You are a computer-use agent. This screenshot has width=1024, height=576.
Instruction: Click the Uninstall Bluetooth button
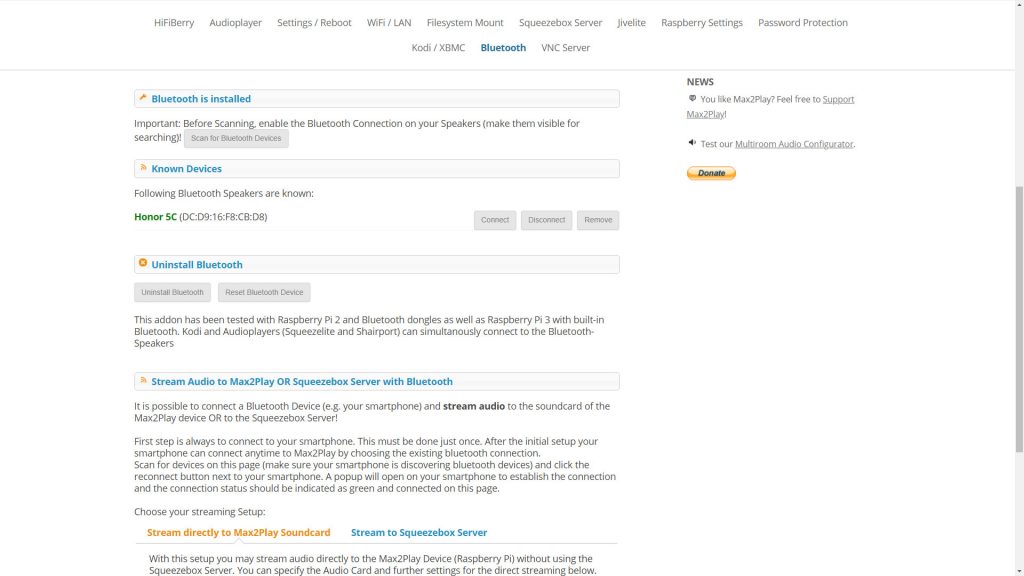172,293
